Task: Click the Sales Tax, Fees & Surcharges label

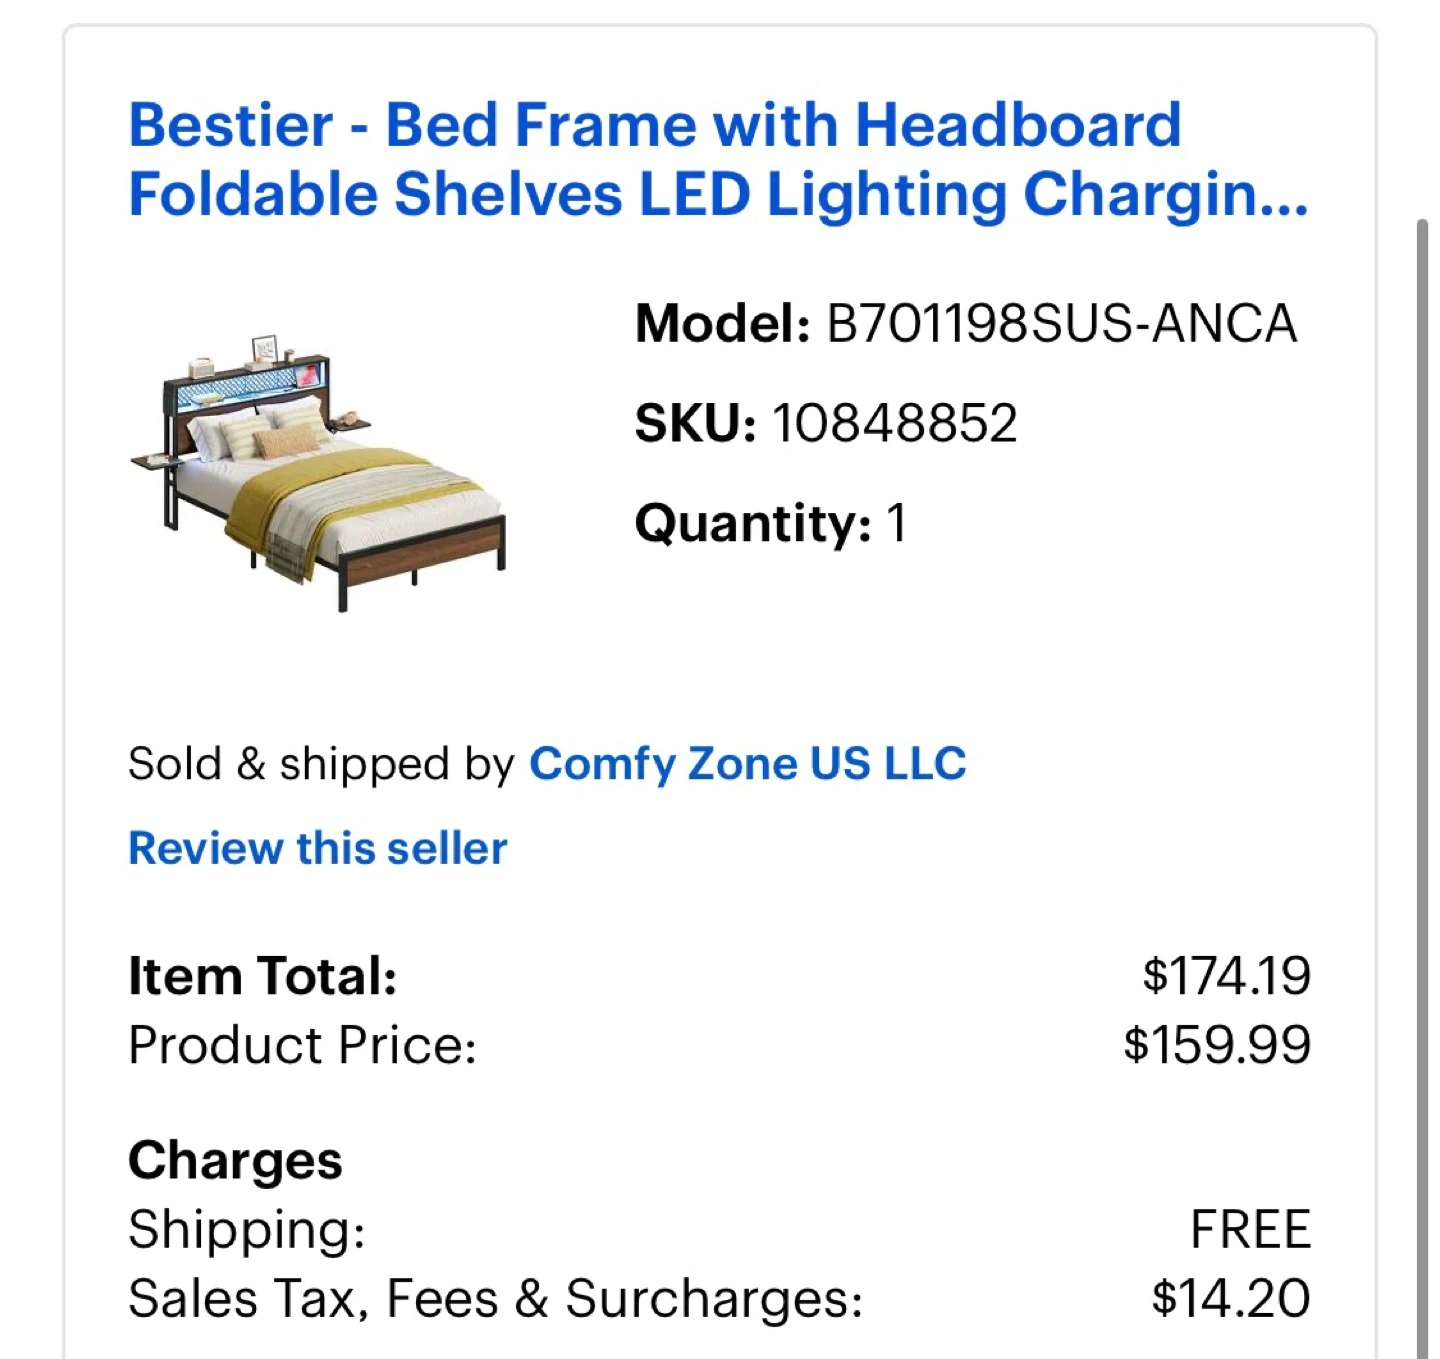Action: pyautogui.click(x=495, y=1298)
